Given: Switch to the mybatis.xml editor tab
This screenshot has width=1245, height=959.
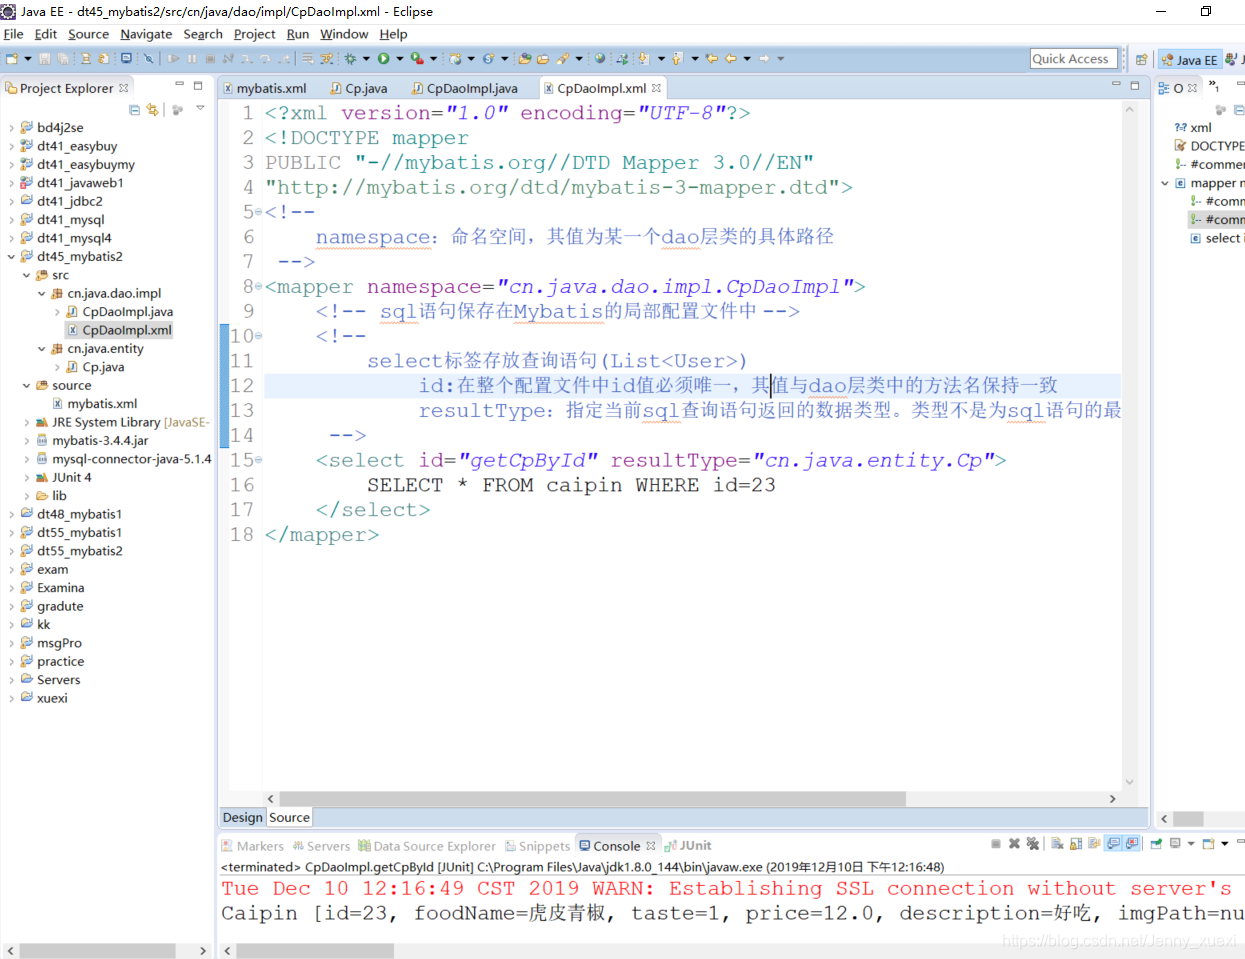Looking at the screenshot, I should point(266,88).
